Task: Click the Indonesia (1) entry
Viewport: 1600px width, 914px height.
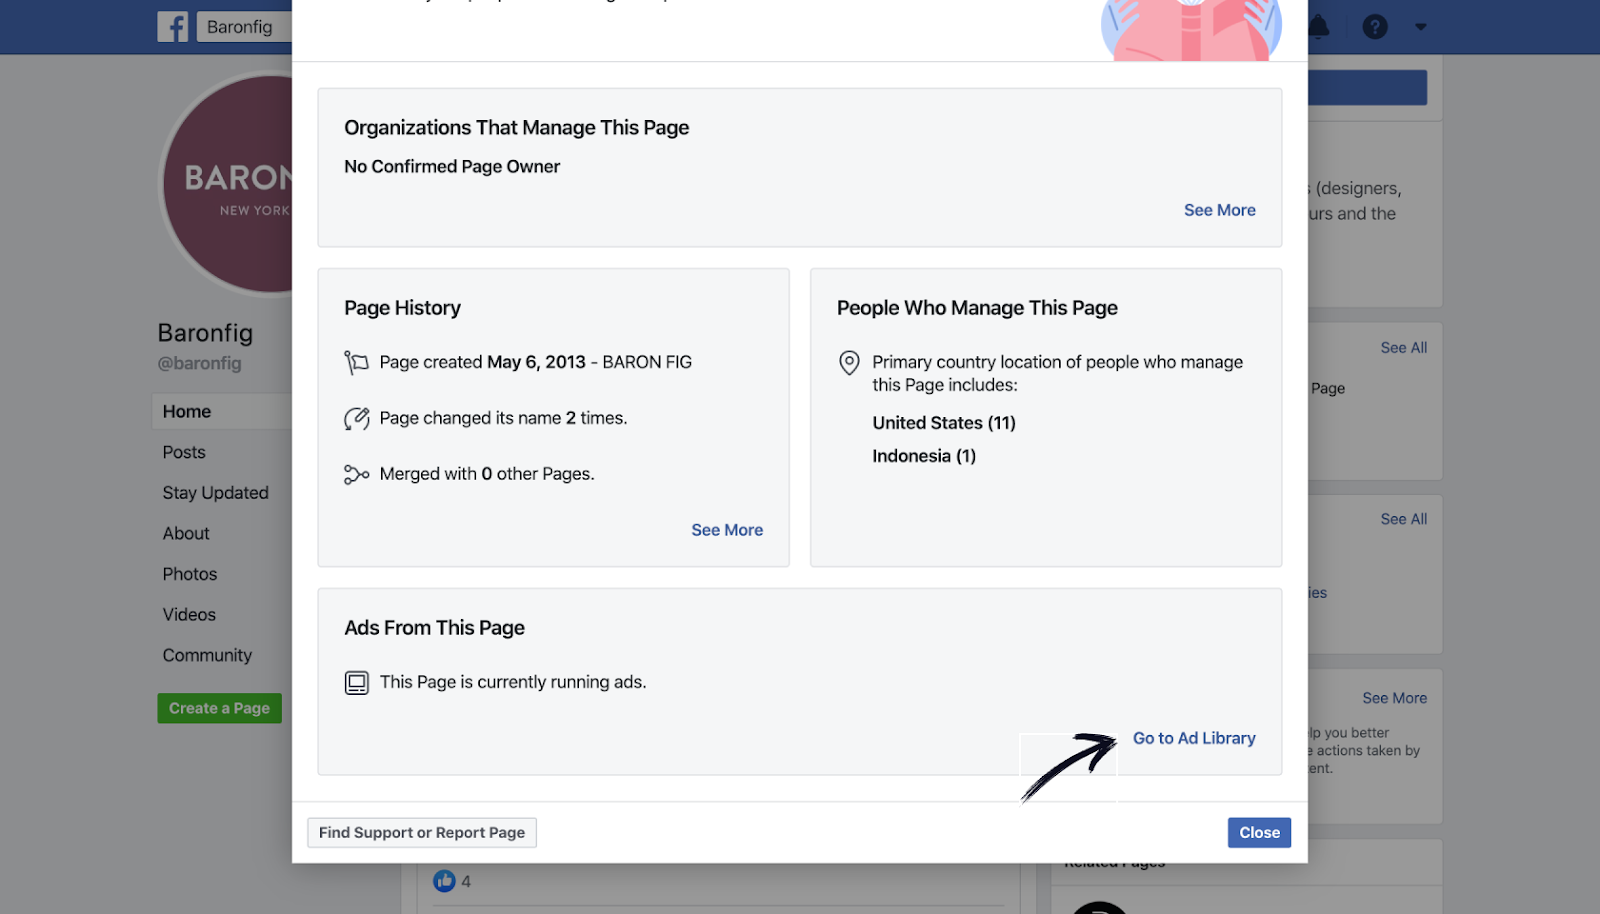Action: pos(923,456)
